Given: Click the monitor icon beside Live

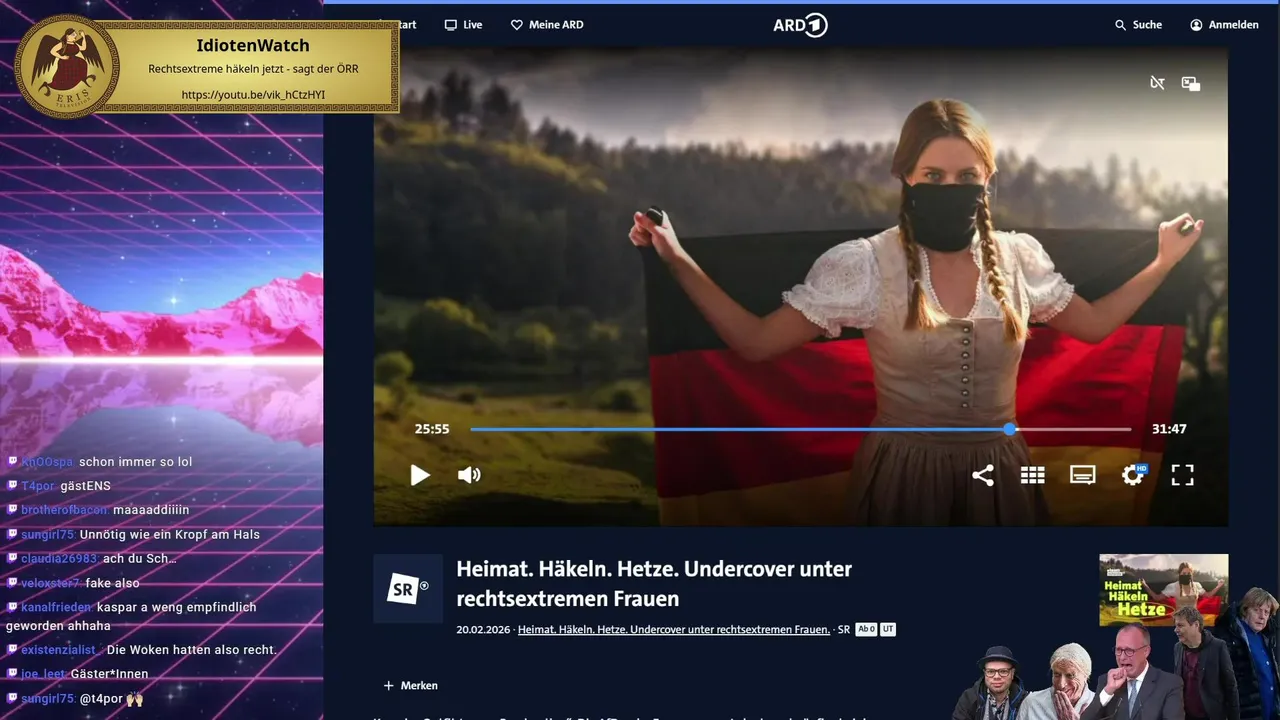Looking at the screenshot, I should 450,25.
